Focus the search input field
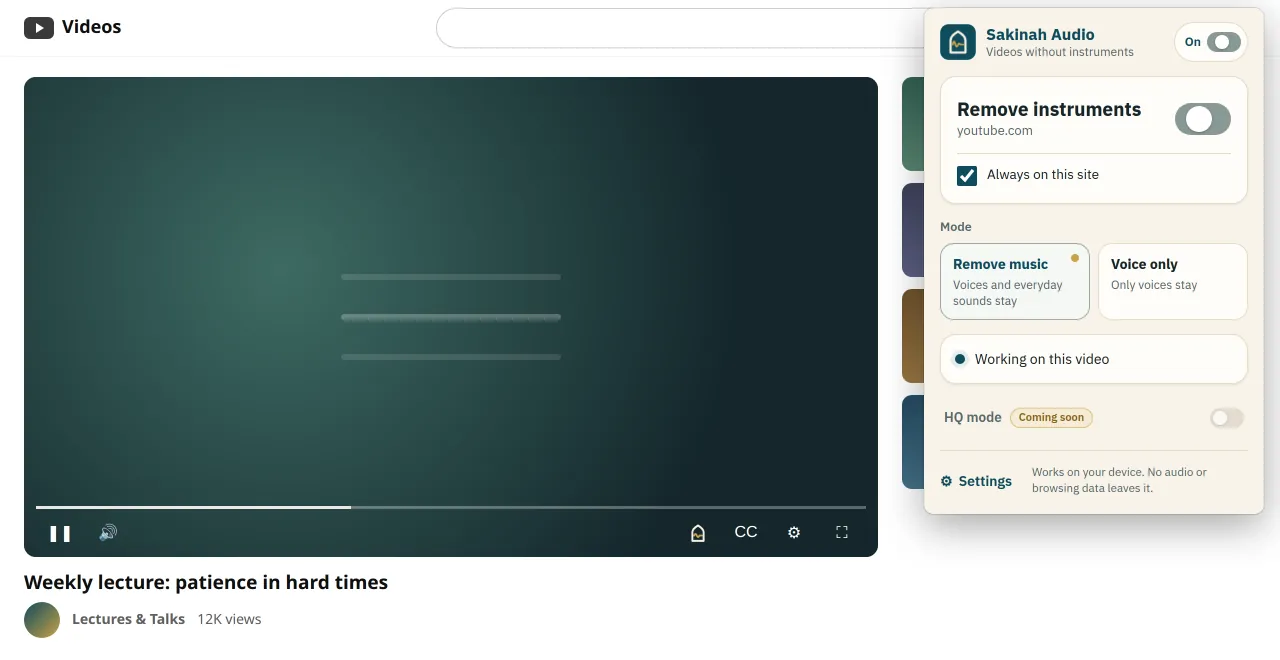 click(x=680, y=28)
